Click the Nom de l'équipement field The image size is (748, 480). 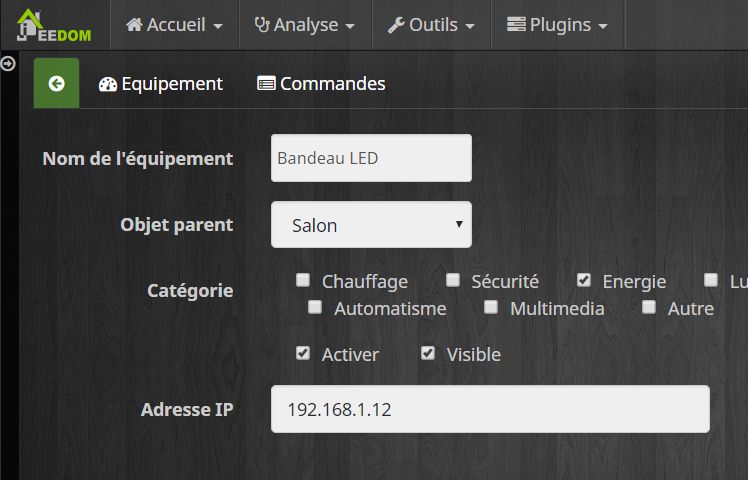coord(371,158)
